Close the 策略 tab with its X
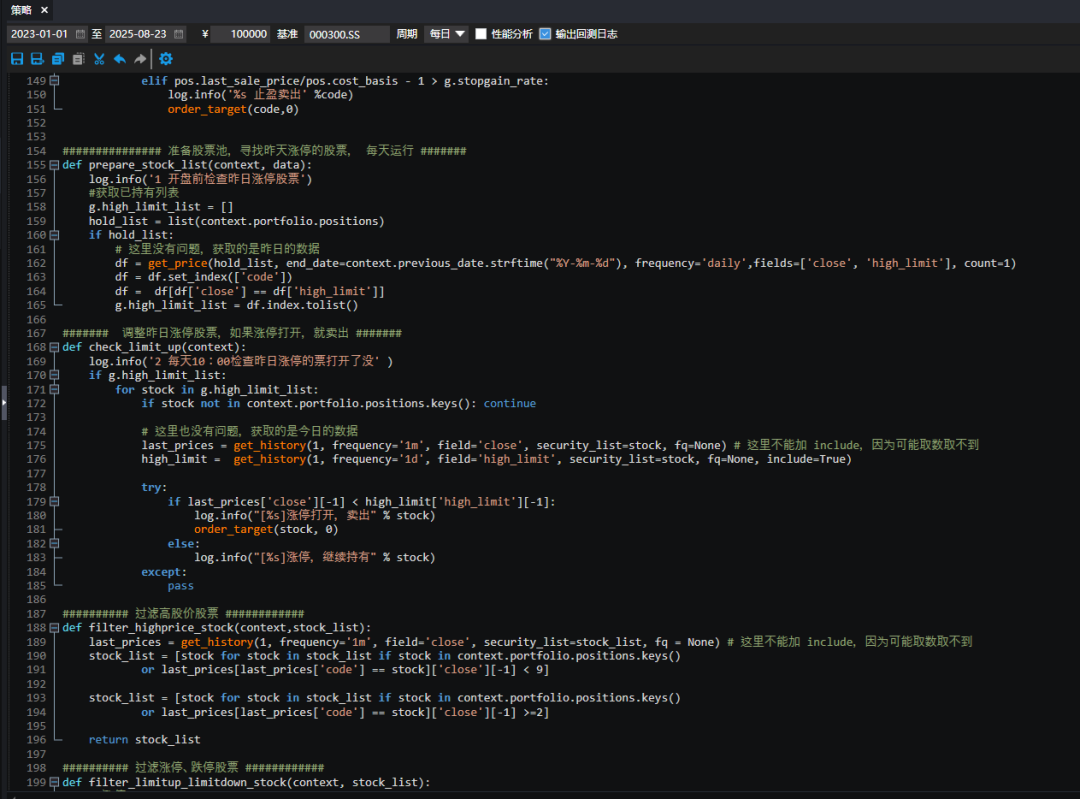This screenshot has width=1080, height=799. pyautogui.click(x=44, y=10)
